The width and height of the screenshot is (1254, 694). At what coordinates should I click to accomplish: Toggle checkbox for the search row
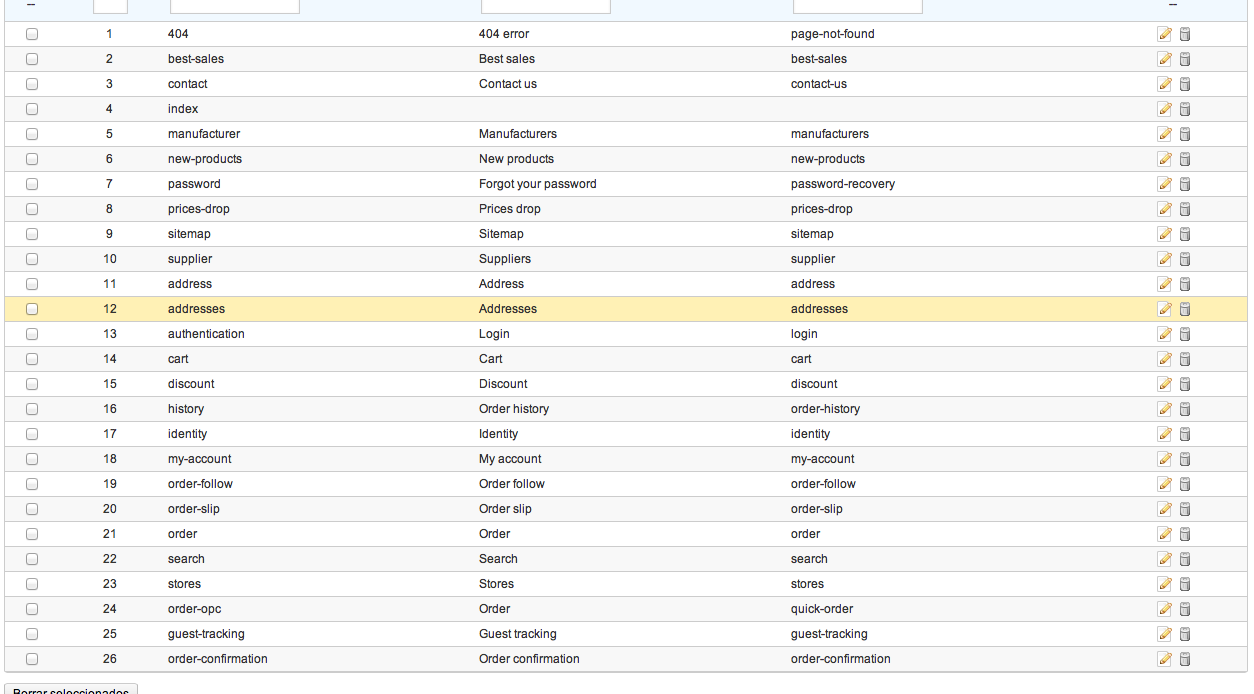32,559
